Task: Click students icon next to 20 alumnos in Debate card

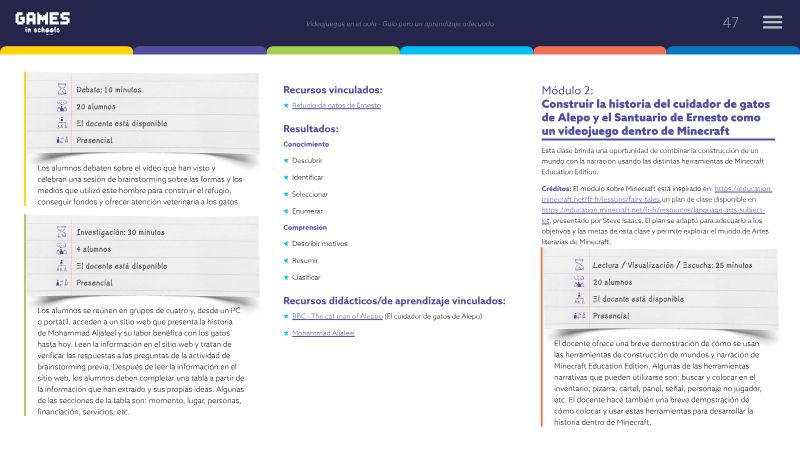Action: pos(62,106)
